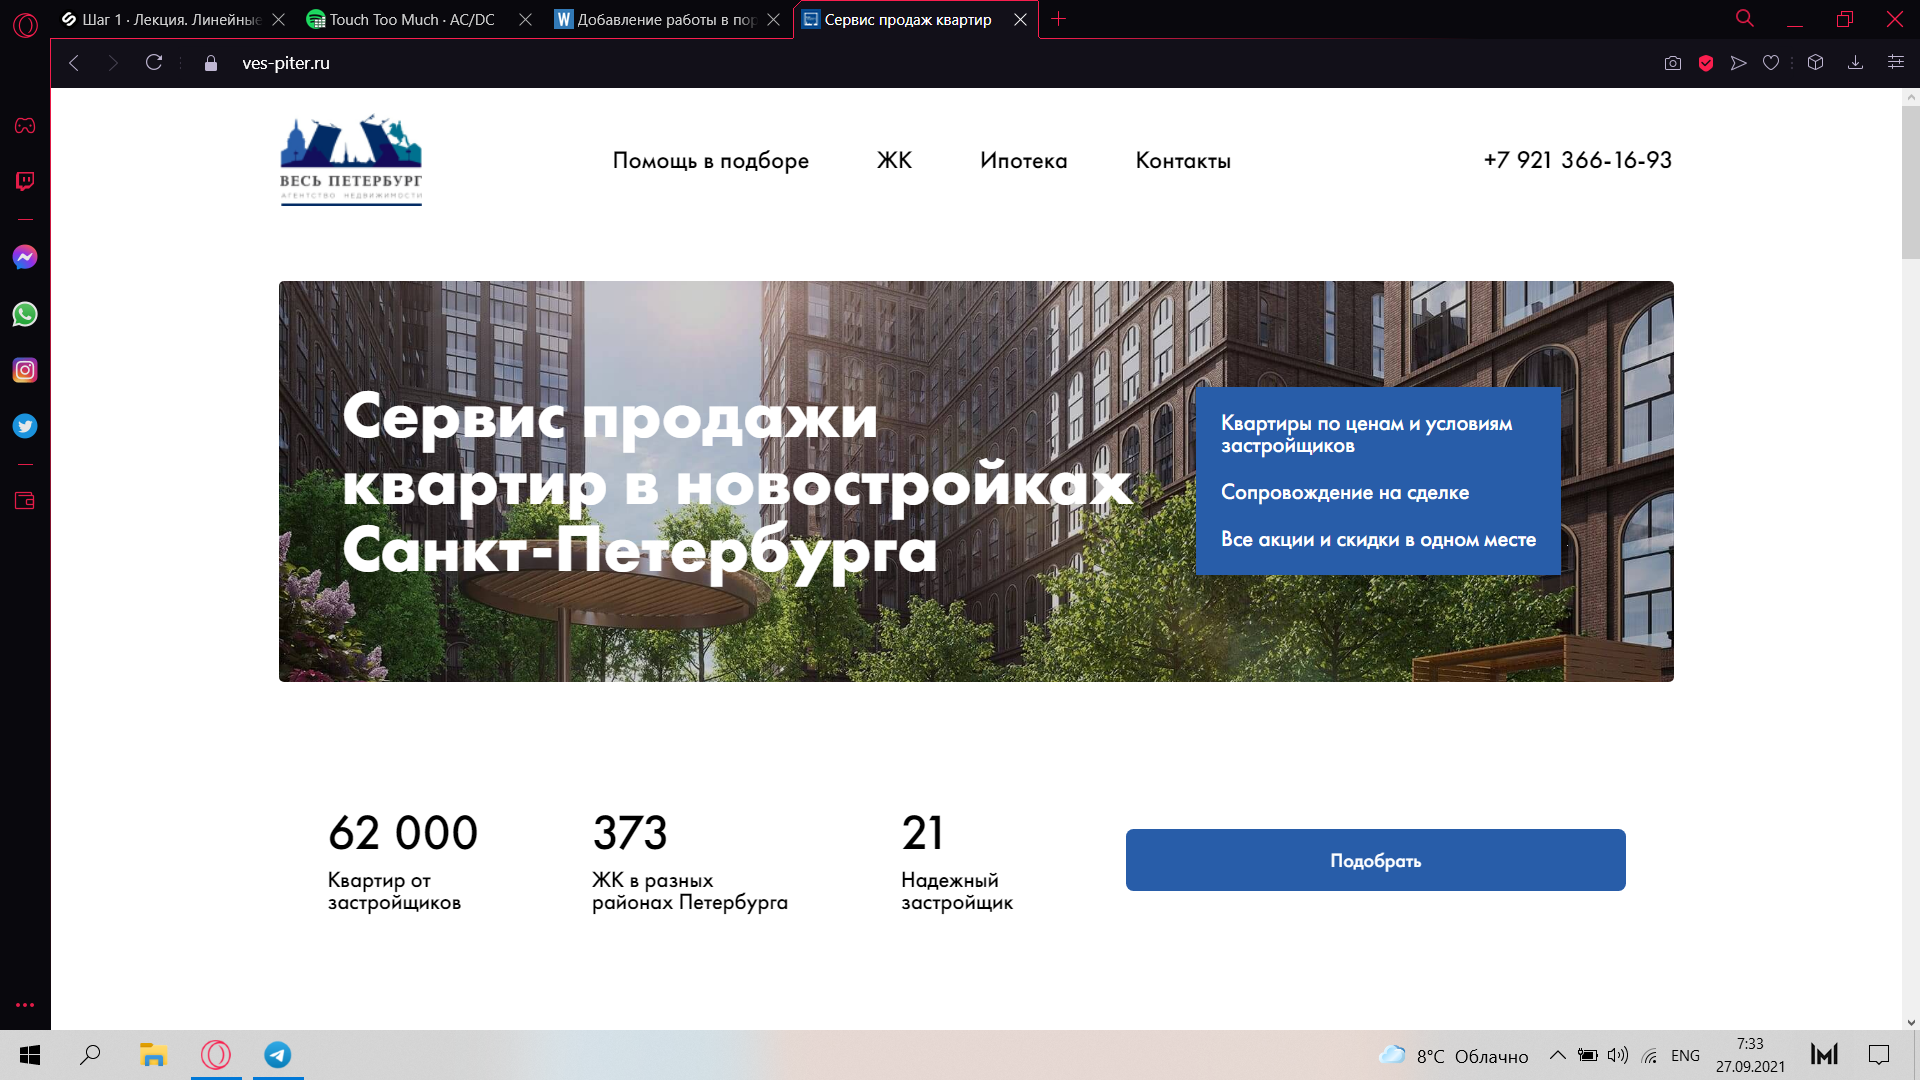Open Easy Setup sliders icon
The width and height of the screenshot is (1920, 1080).
[x=1895, y=62]
